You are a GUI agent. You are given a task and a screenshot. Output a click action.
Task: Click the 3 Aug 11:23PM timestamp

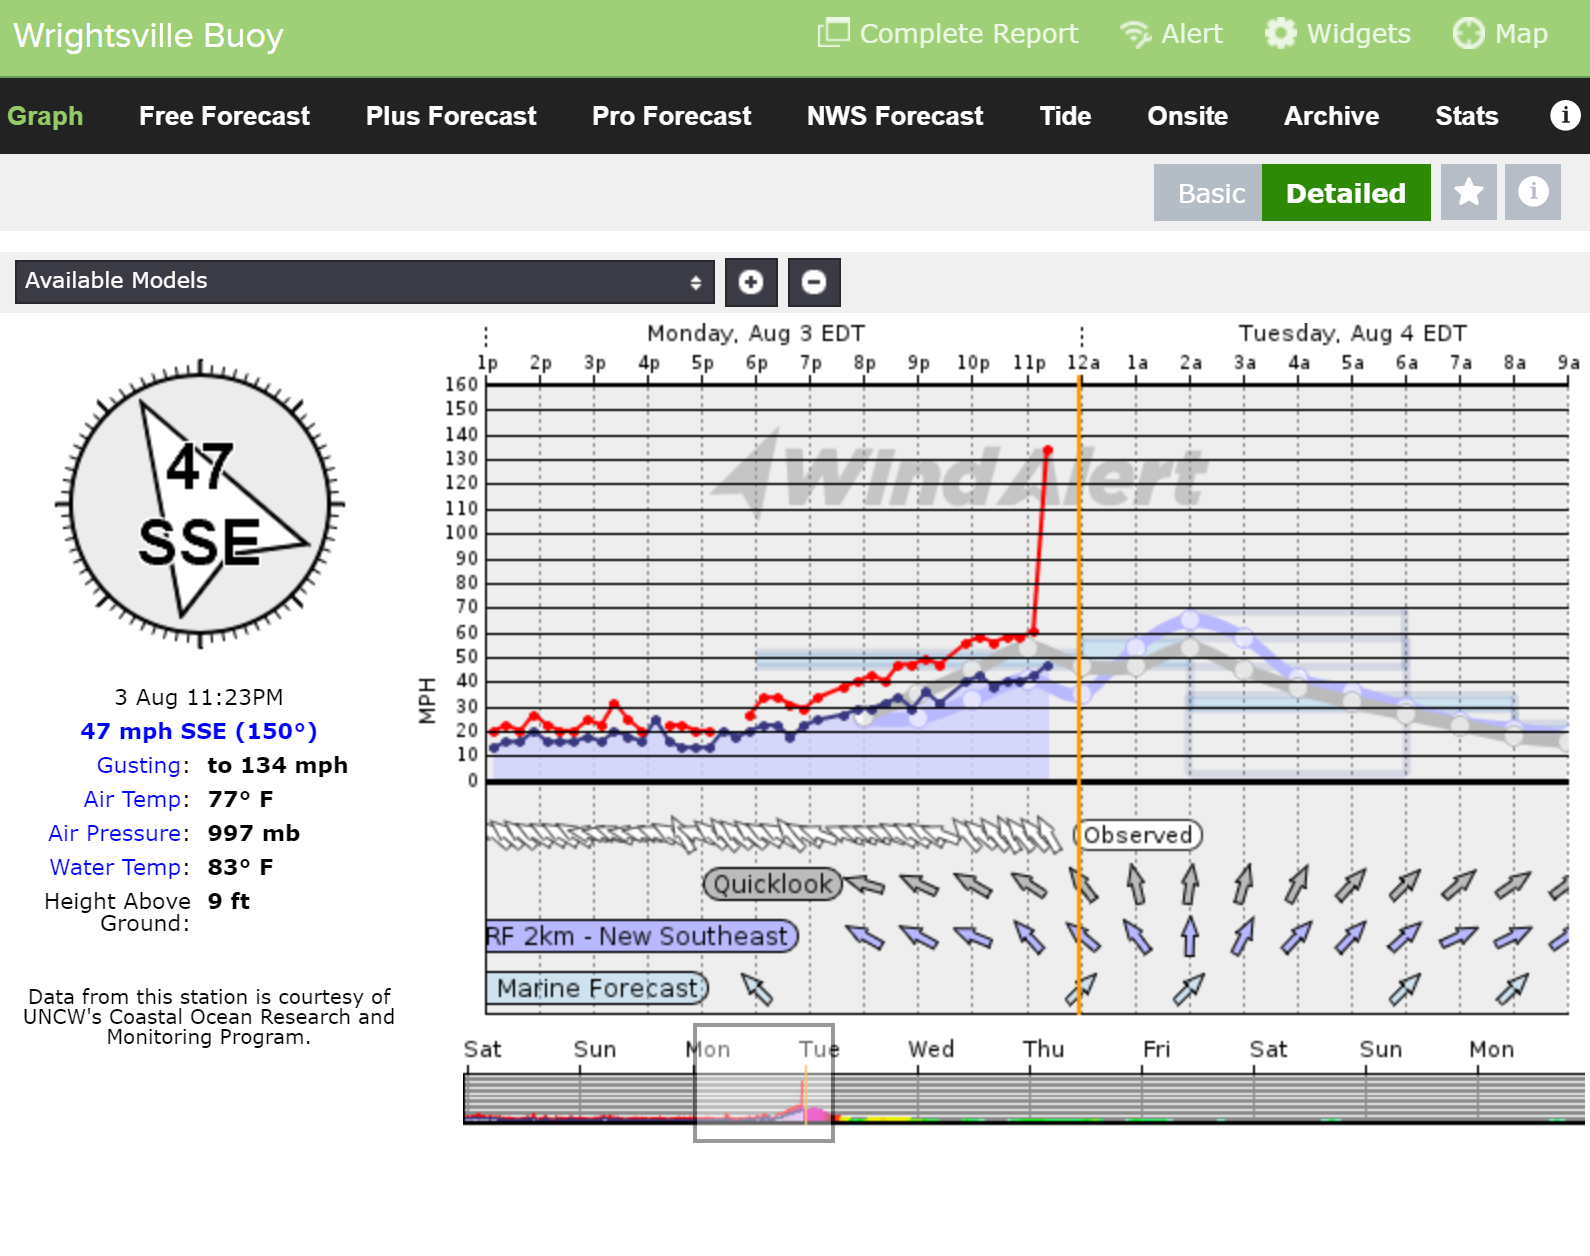[x=199, y=697]
